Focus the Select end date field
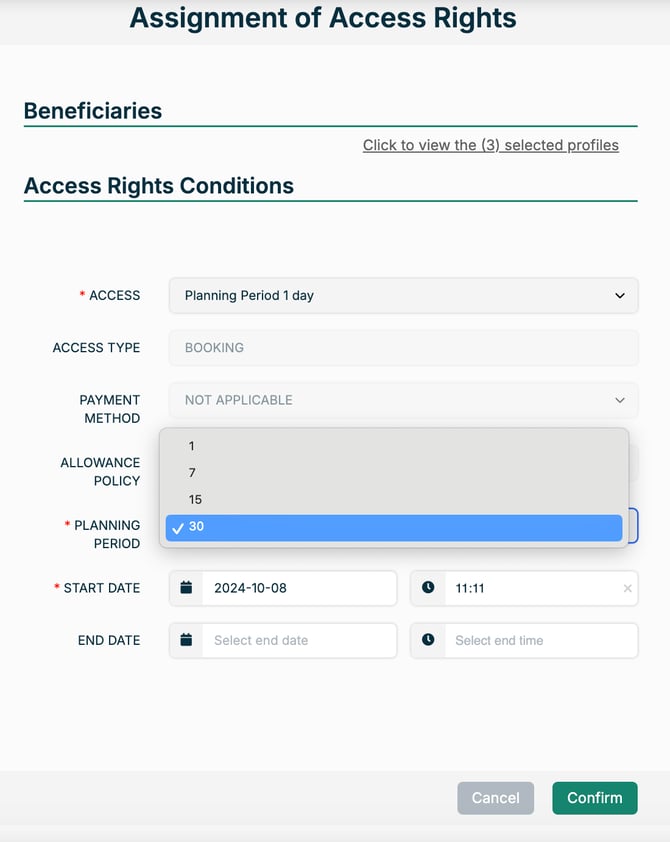 pyautogui.click(x=298, y=640)
